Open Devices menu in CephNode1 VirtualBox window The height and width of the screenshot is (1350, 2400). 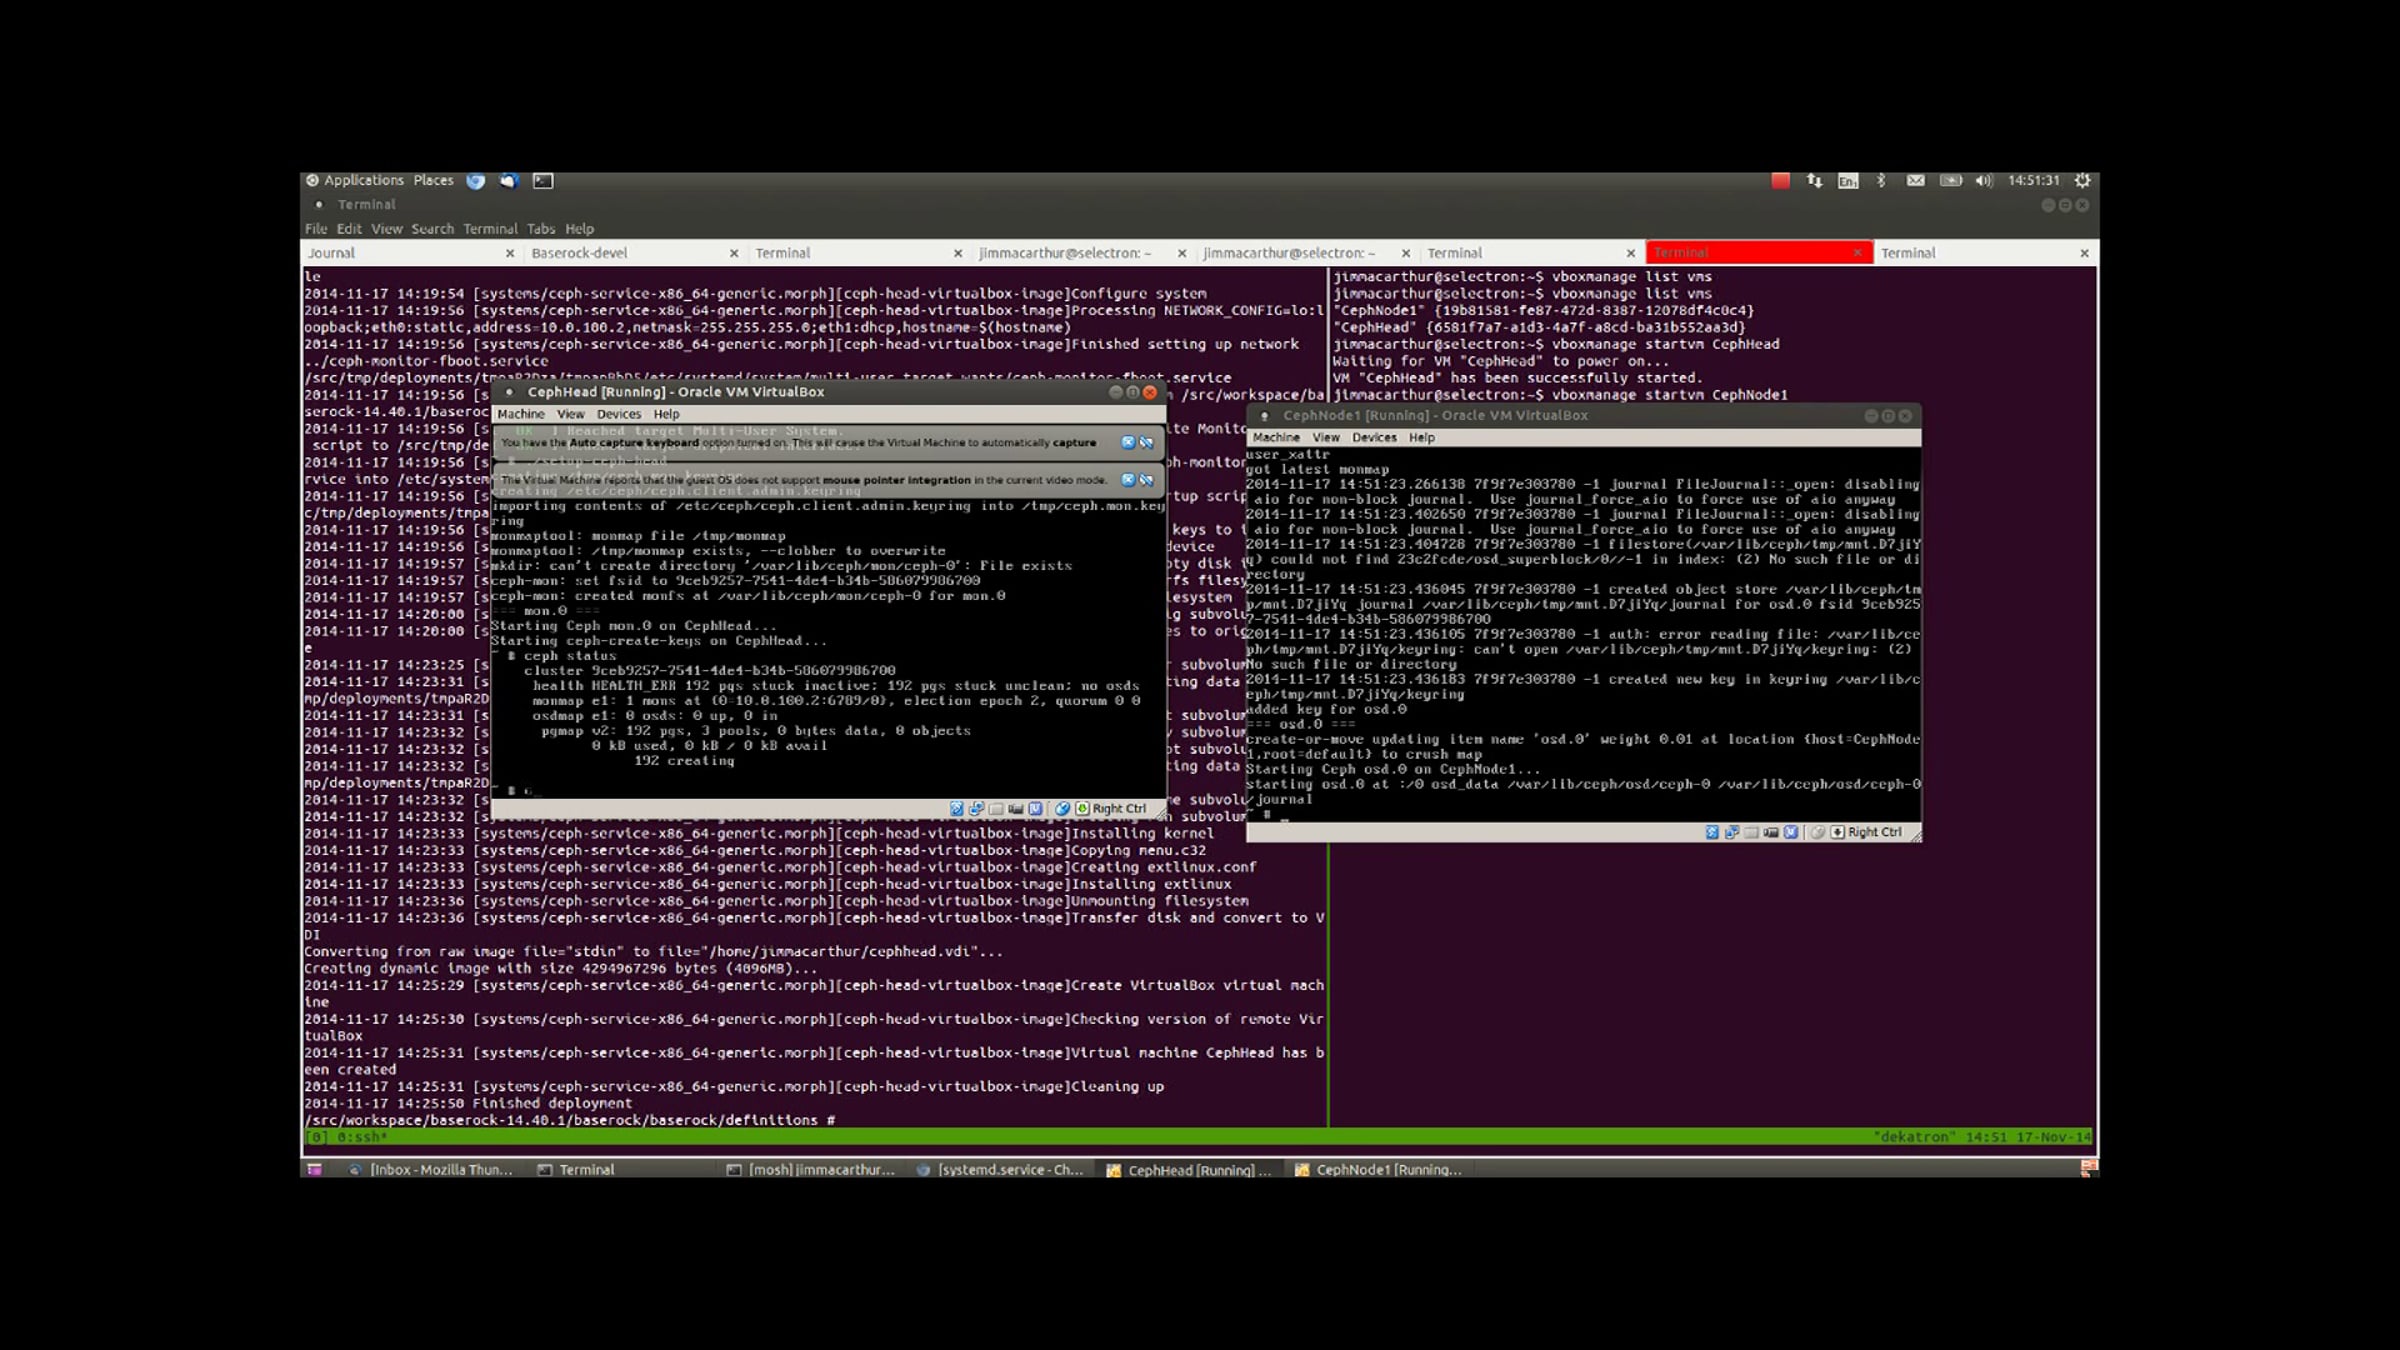1374,438
